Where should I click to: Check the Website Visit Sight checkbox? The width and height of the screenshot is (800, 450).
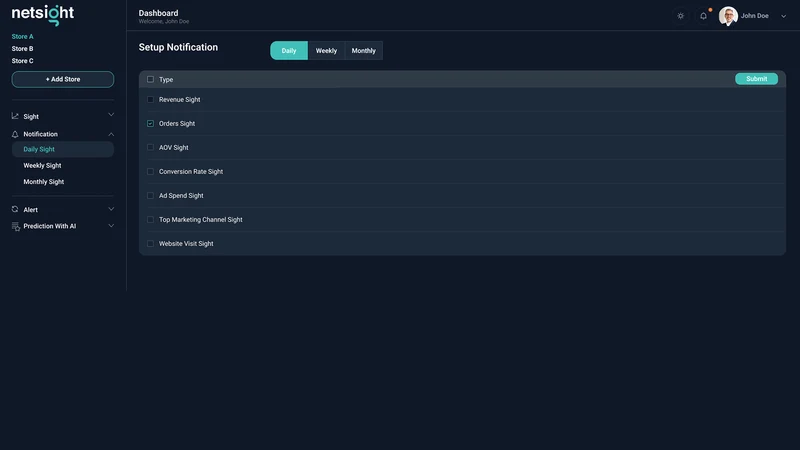151,243
